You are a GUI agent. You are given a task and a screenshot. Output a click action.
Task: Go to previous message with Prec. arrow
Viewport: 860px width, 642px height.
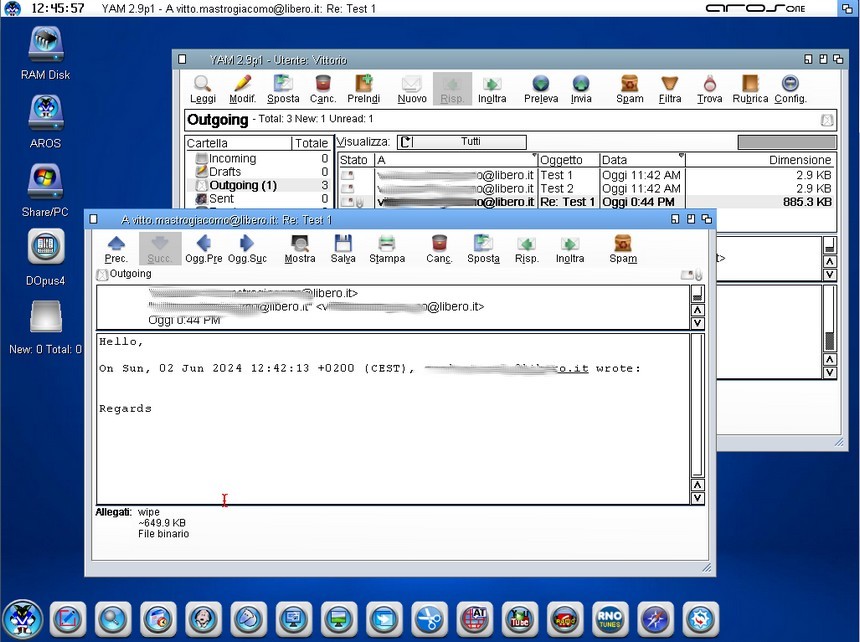click(116, 248)
